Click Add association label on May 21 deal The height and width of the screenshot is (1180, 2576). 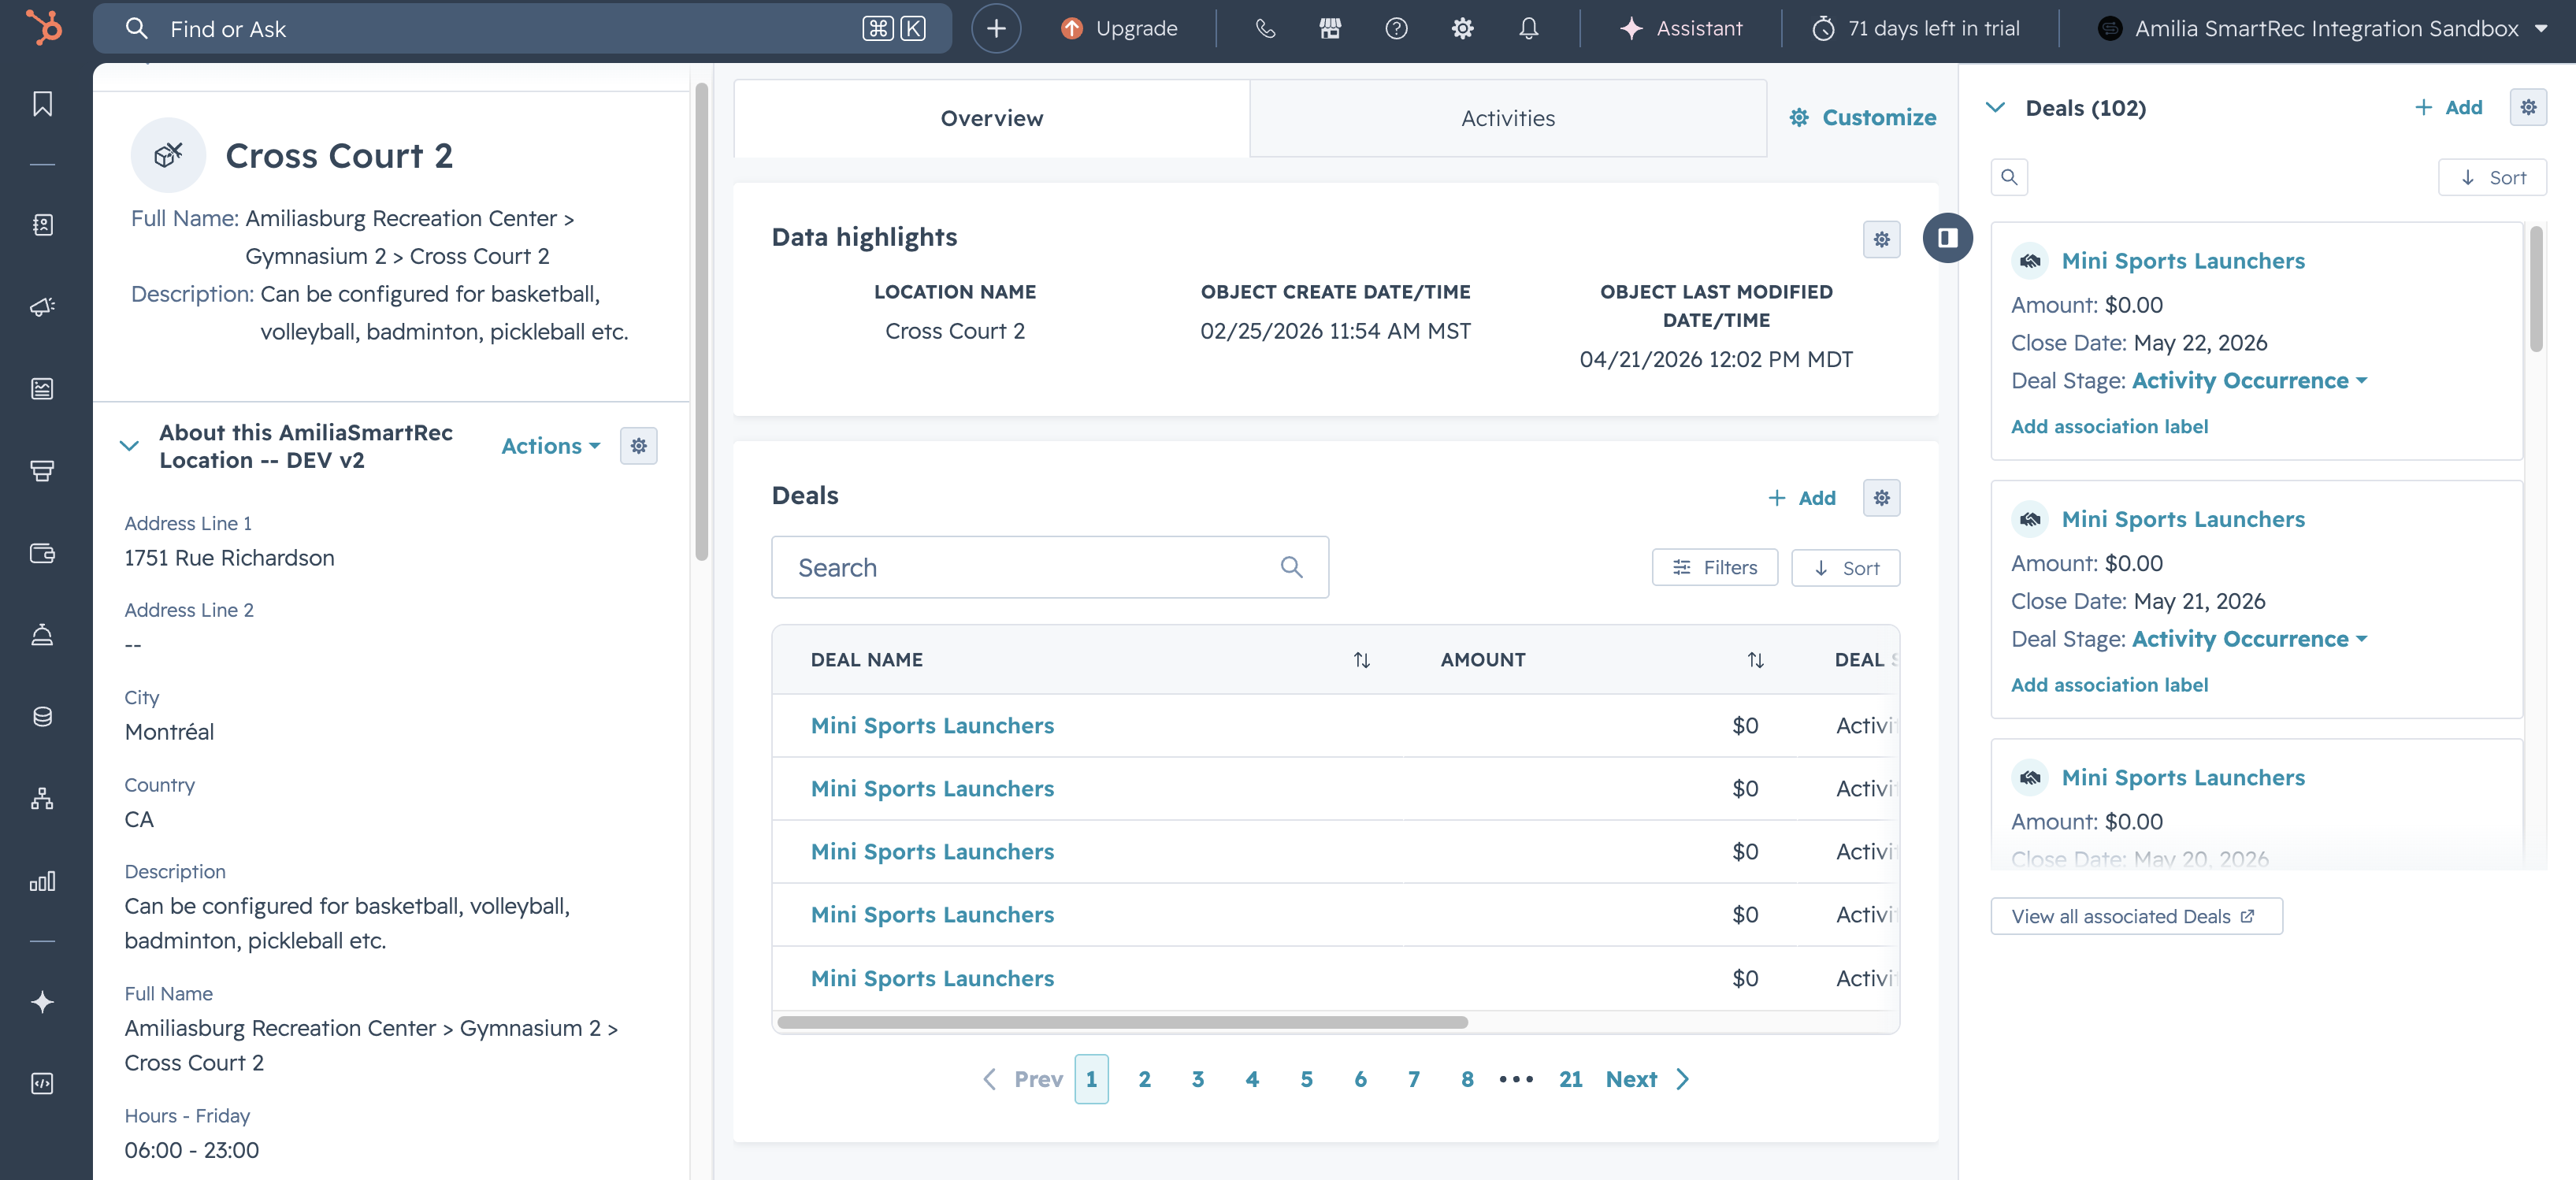click(2109, 685)
